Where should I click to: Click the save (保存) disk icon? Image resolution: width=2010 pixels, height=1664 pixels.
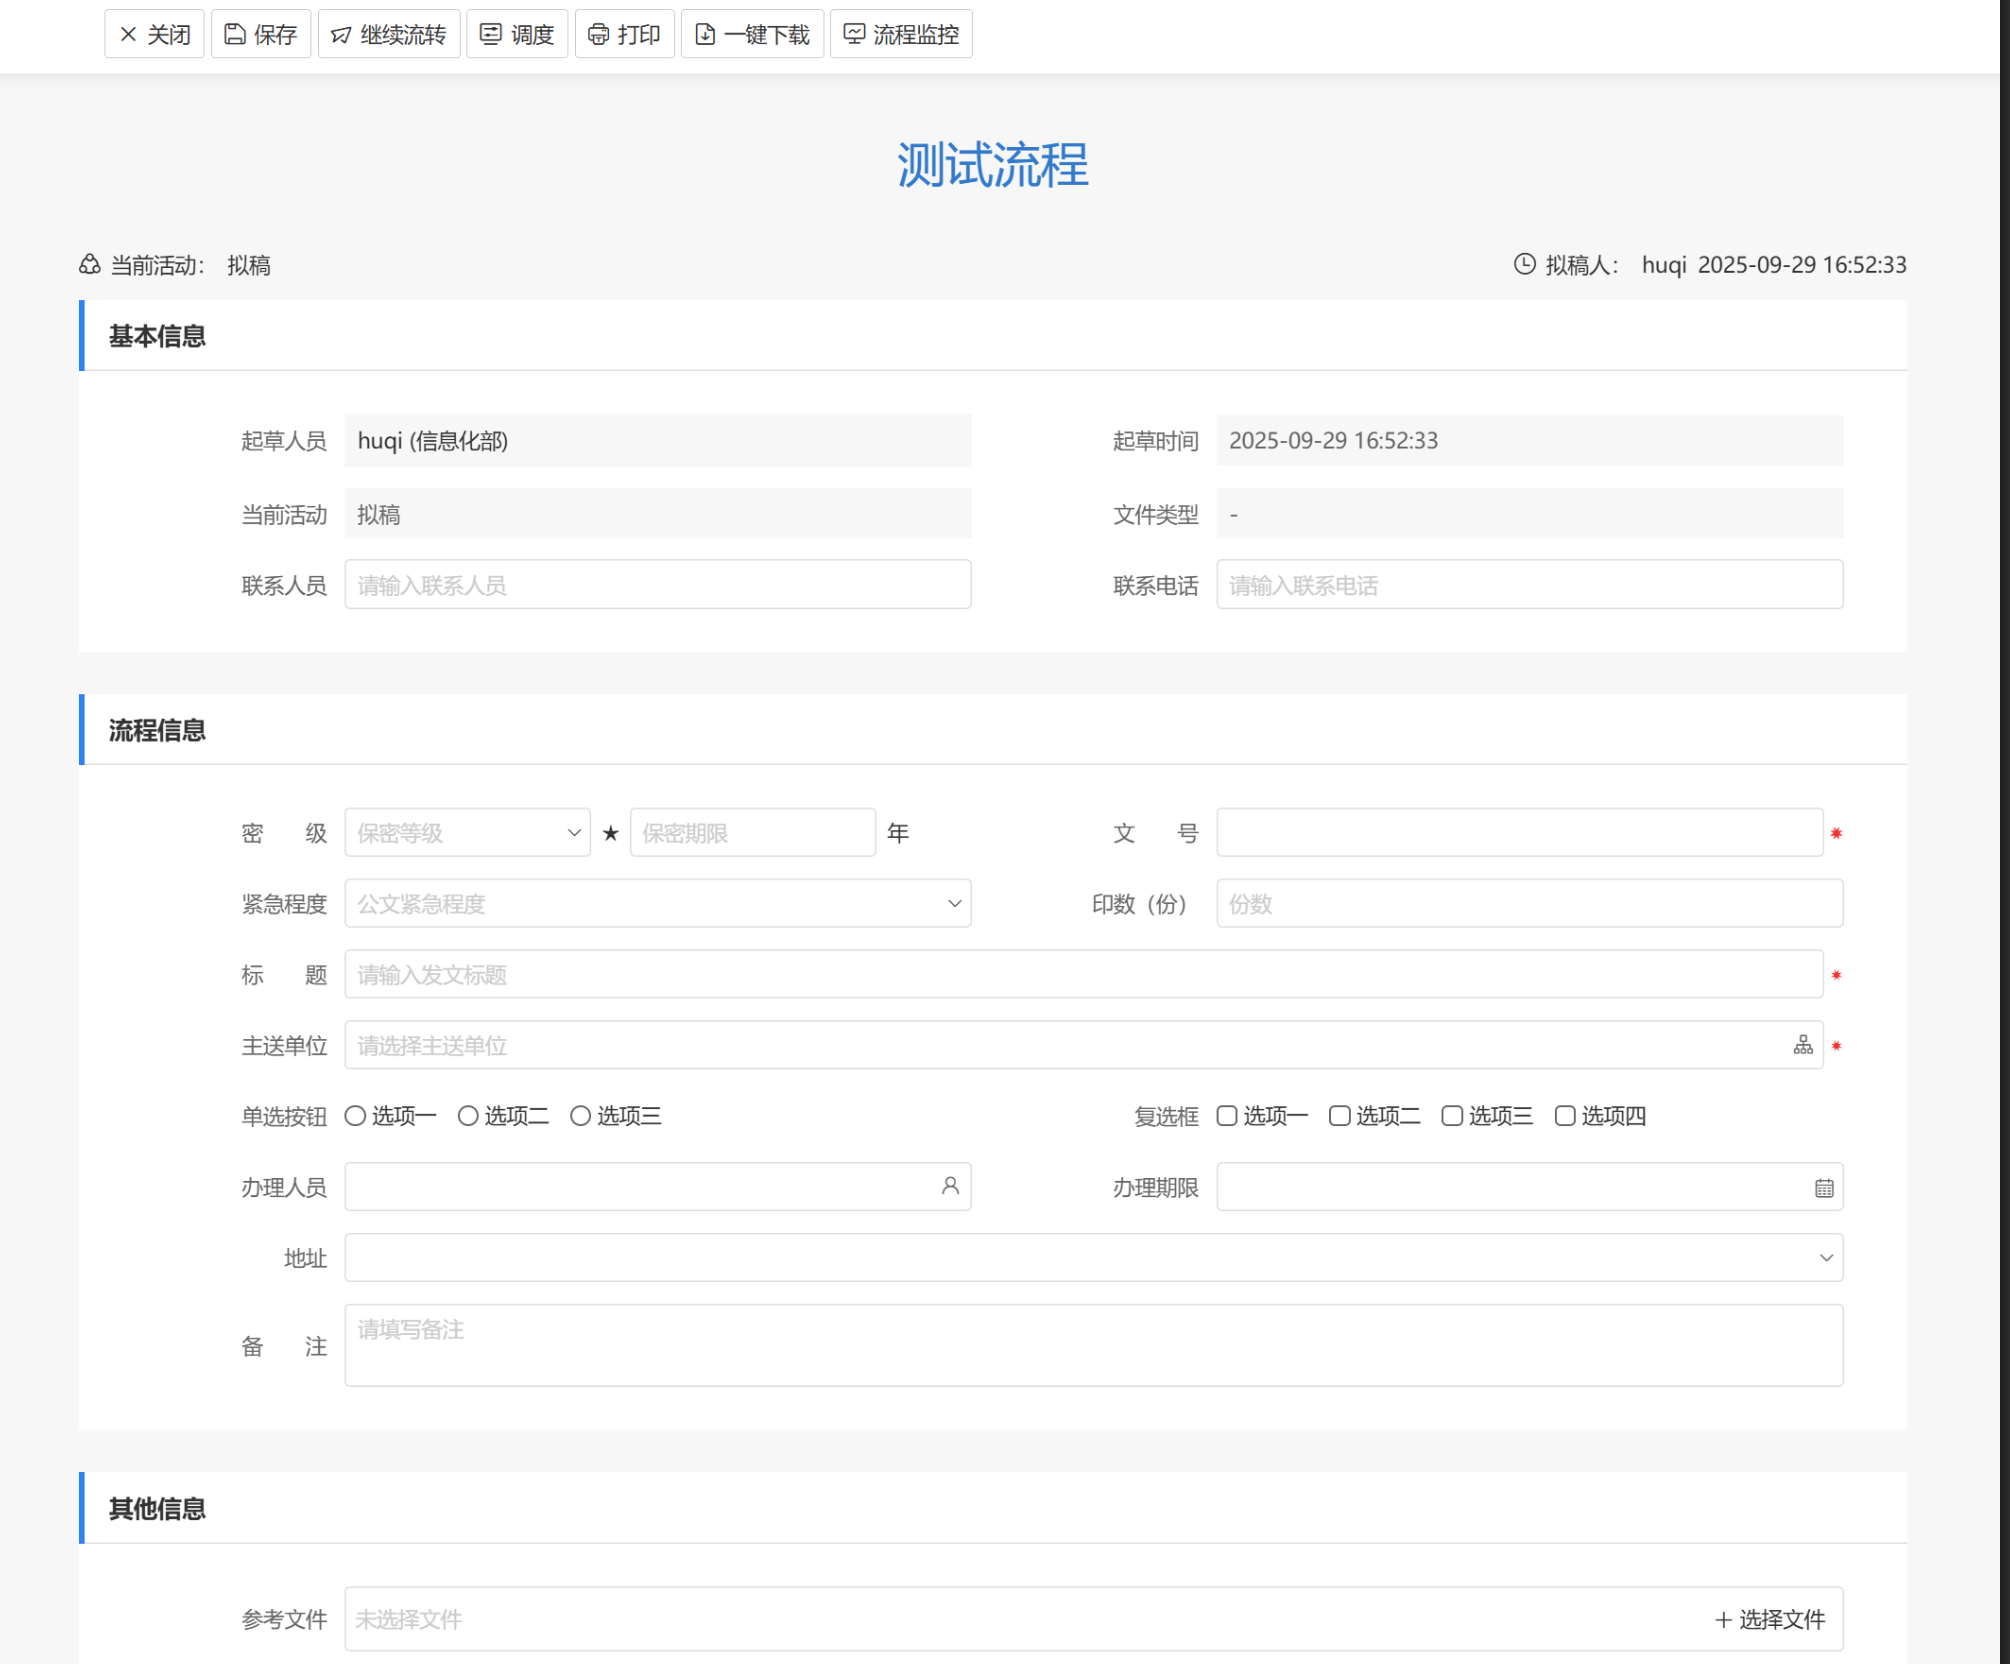235,35
